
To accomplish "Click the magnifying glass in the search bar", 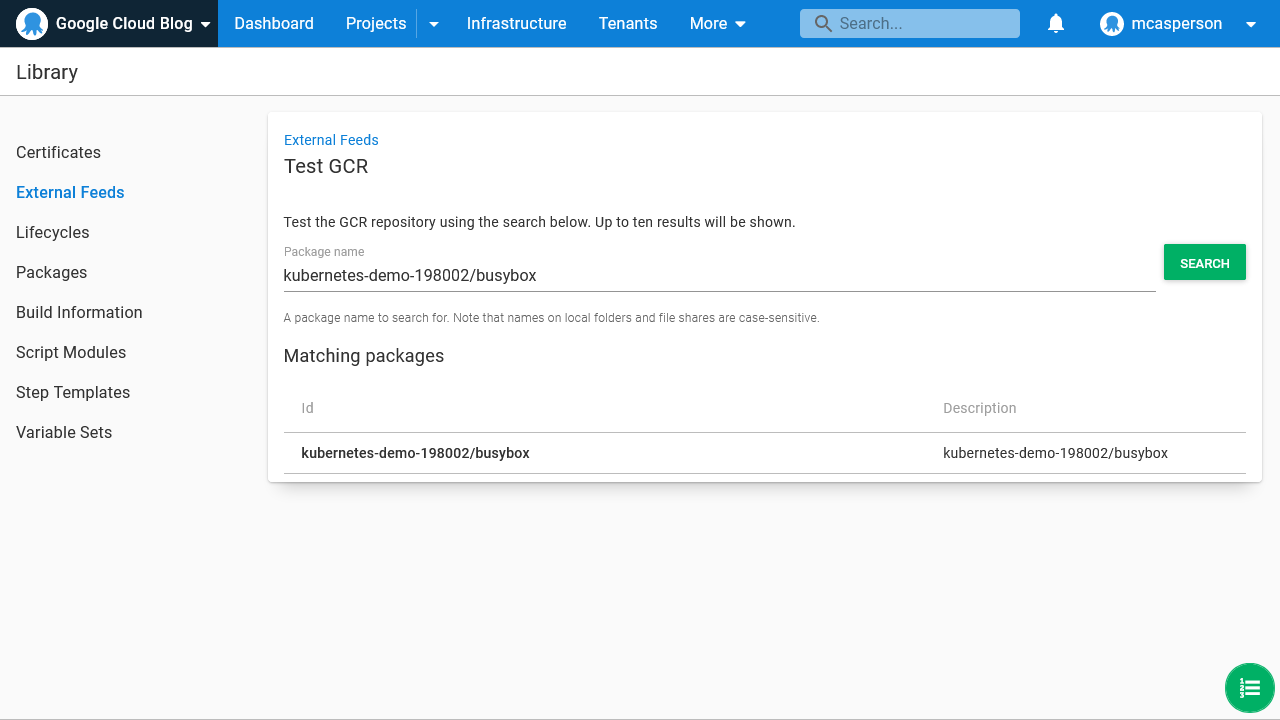I will coord(822,23).
